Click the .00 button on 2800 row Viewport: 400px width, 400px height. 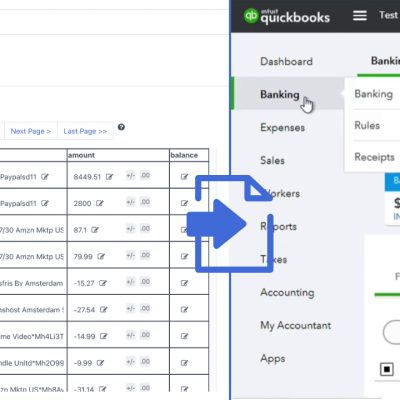145,202
